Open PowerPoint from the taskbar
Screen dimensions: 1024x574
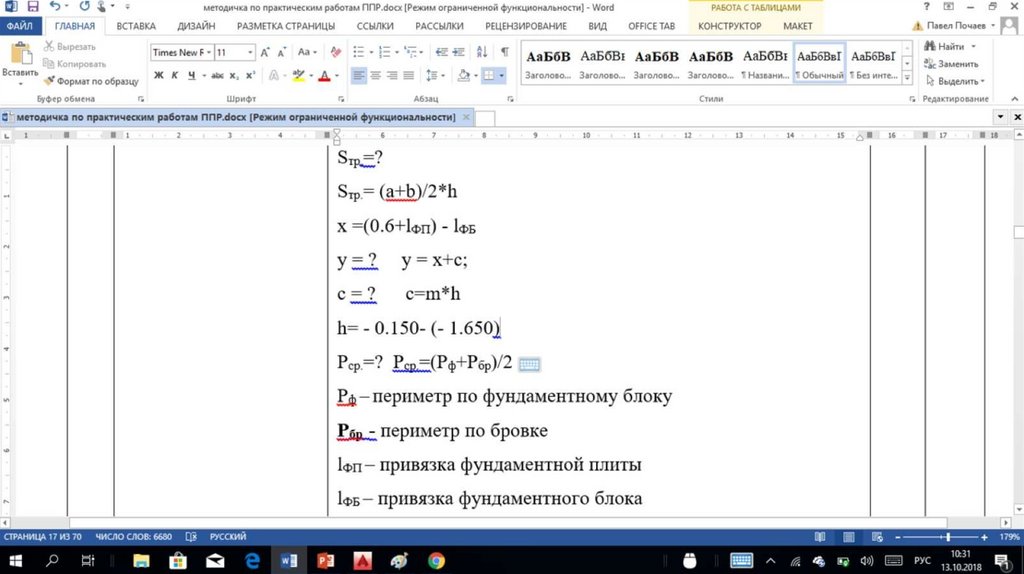click(x=325, y=560)
